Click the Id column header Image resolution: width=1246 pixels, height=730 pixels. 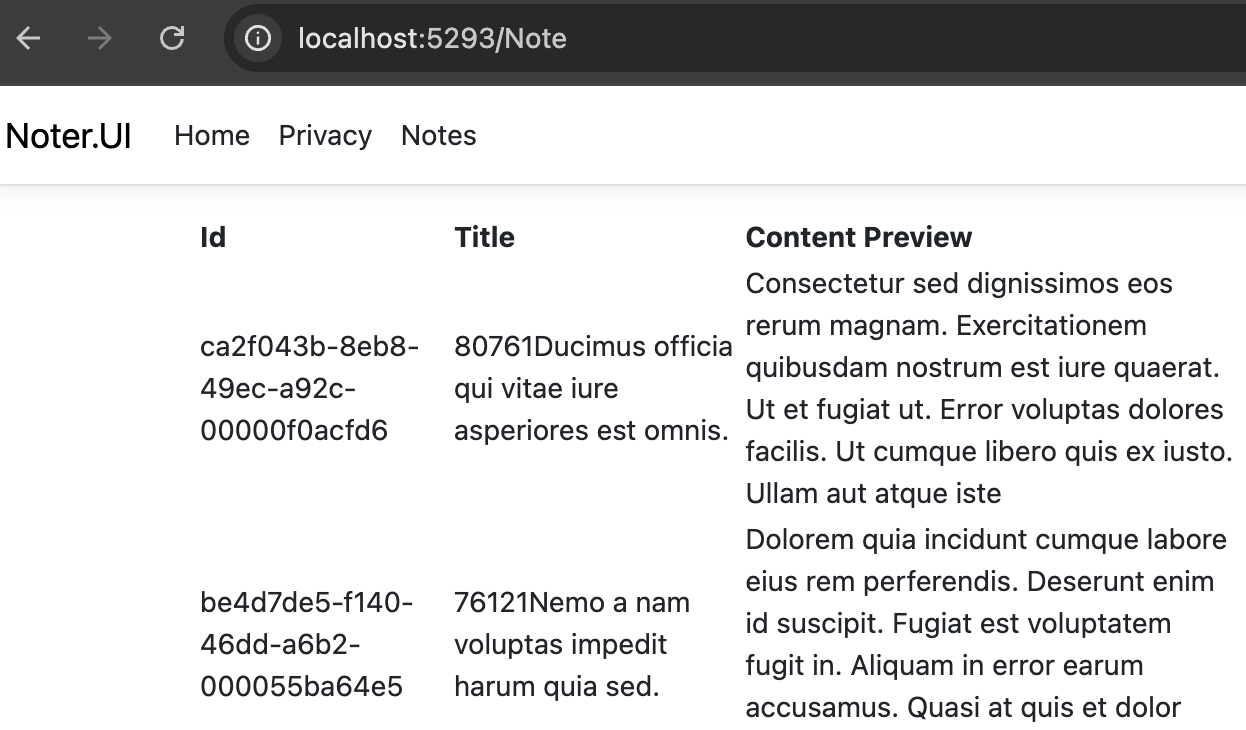tap(213, 237)
